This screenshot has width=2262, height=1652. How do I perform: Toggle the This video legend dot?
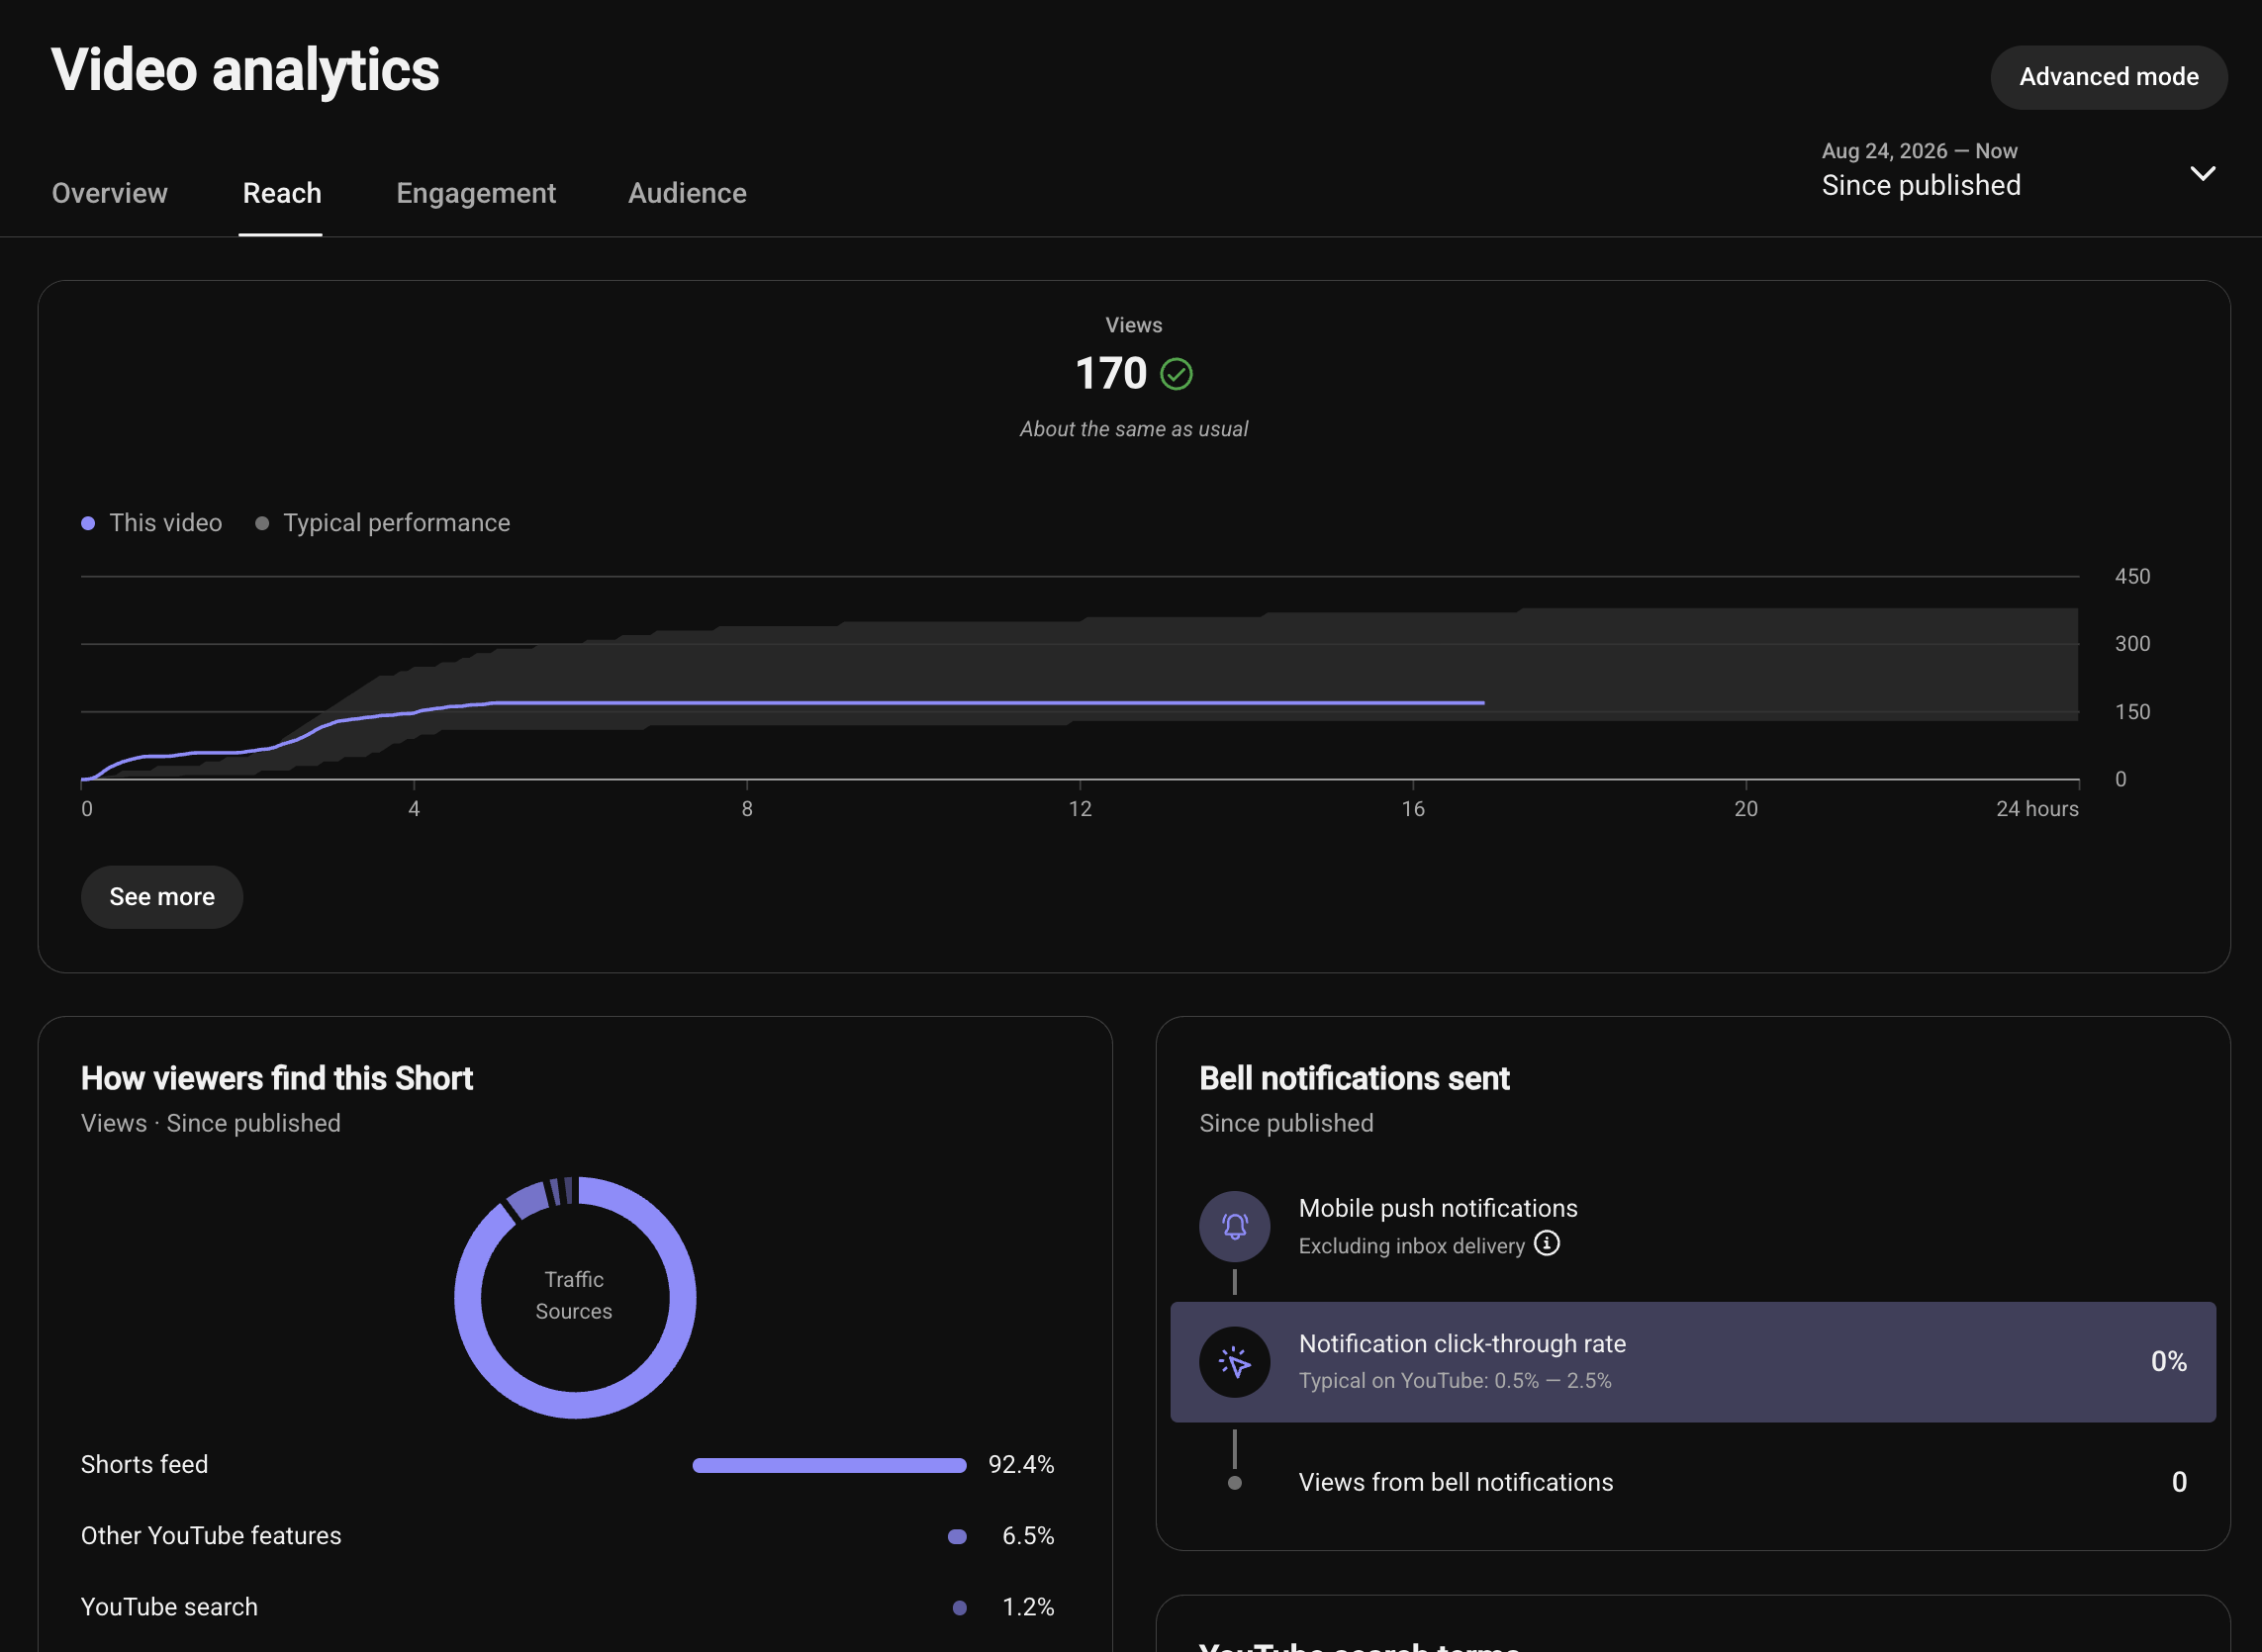[88, 523]
